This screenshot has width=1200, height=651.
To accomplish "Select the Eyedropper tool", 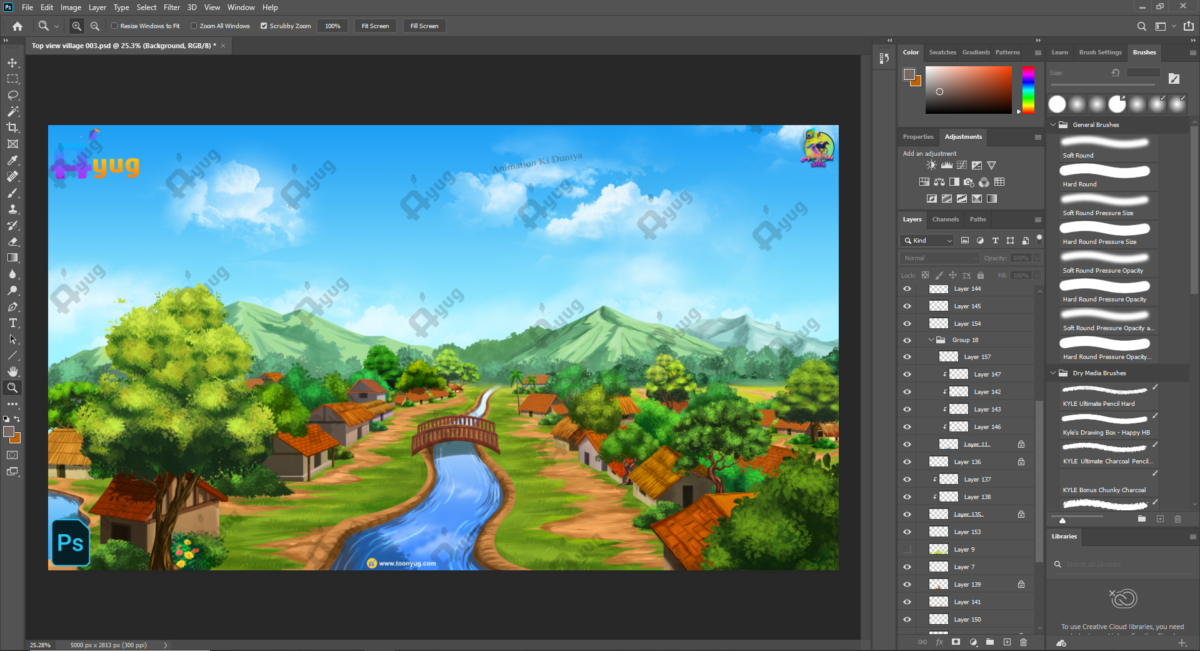I will [x=13, y=160].
